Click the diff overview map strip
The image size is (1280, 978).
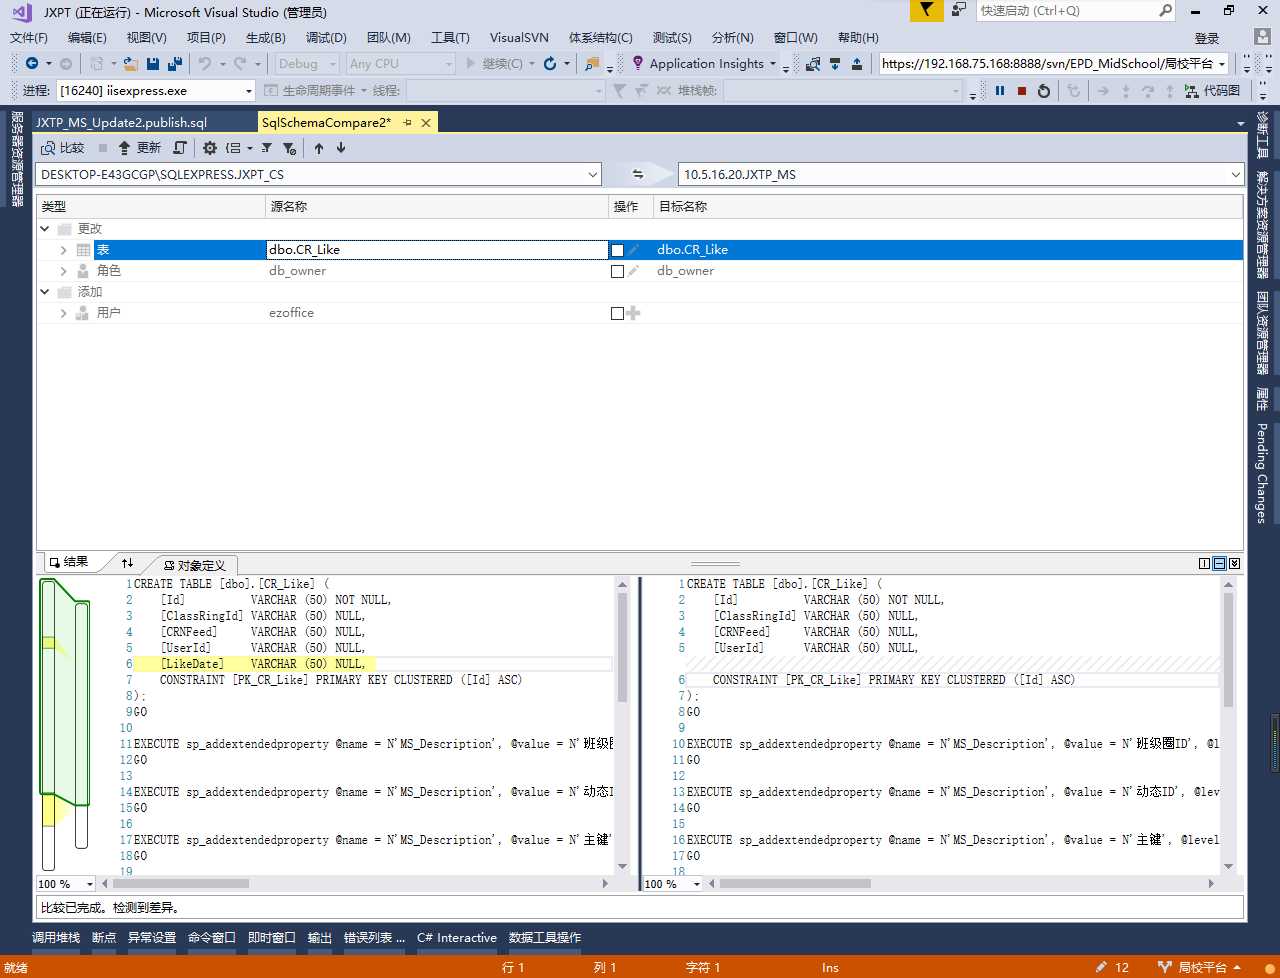(65, 725)
